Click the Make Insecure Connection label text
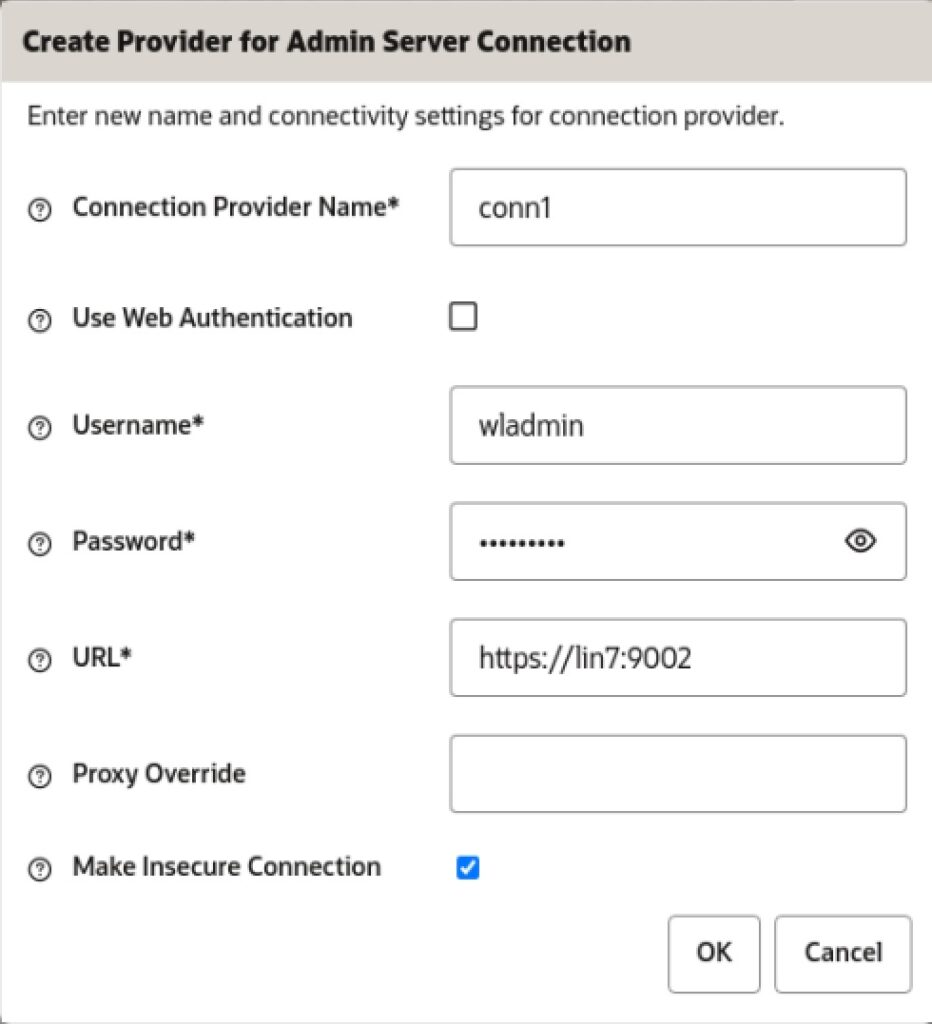Viewport: 932px width, 1024px height. pyautogui.click(x=227, y=867)
